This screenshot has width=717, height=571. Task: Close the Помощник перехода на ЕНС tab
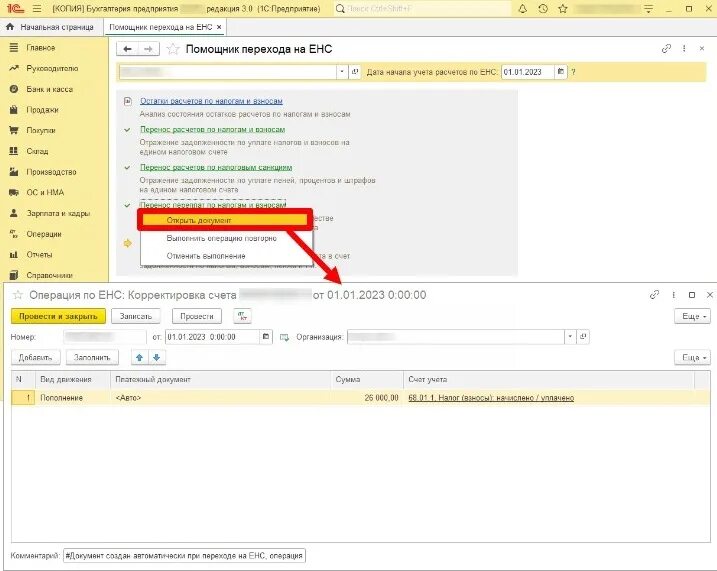tap(219, 27)
